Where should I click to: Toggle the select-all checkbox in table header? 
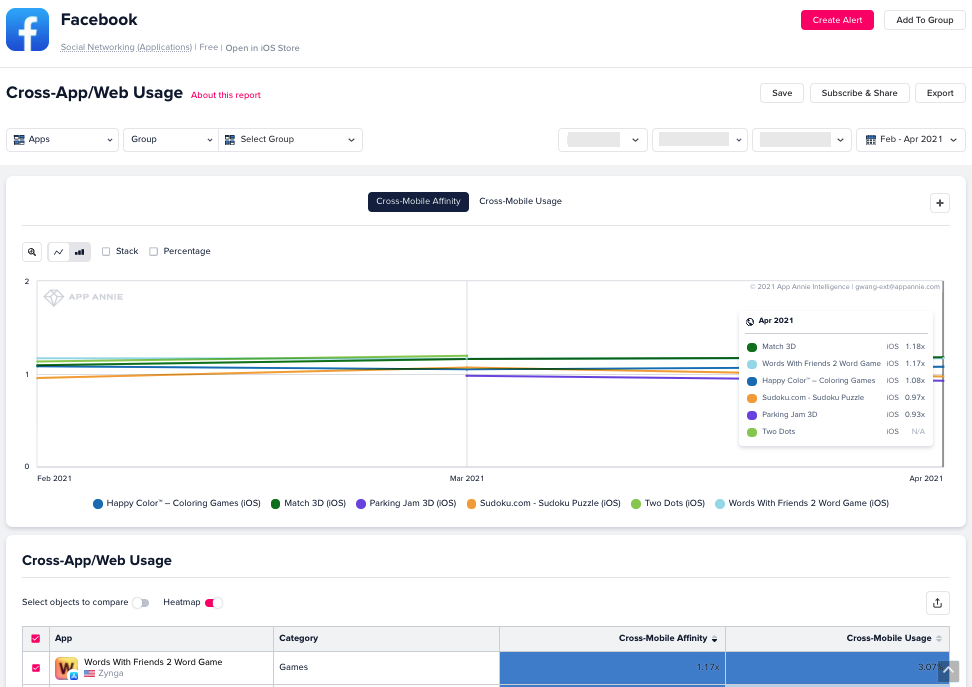pos(36,639)
